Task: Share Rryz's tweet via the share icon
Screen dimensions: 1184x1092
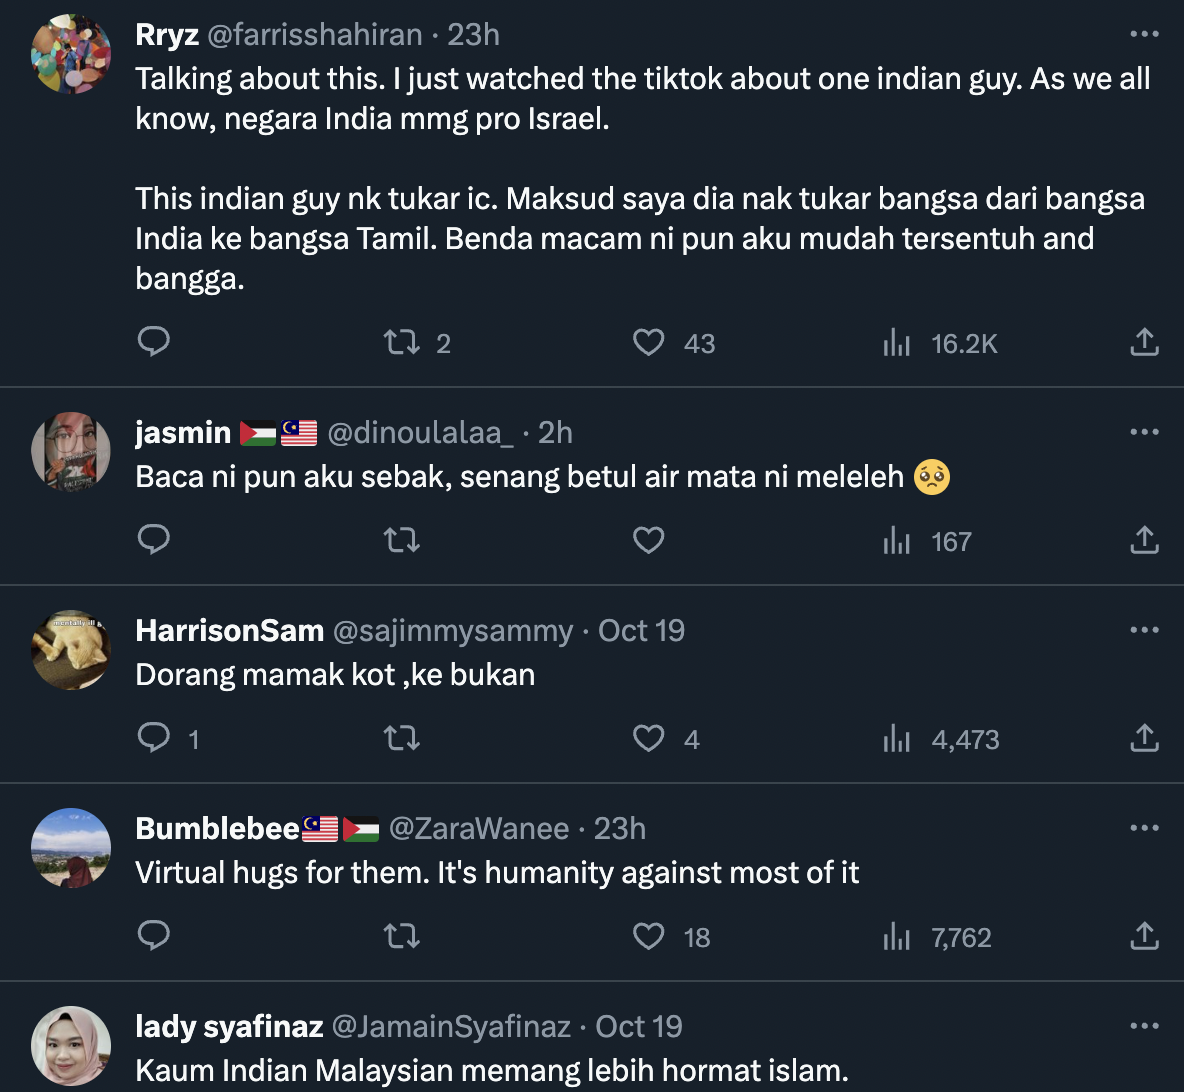Action: pyautogui.click(x=1144, y=343)
